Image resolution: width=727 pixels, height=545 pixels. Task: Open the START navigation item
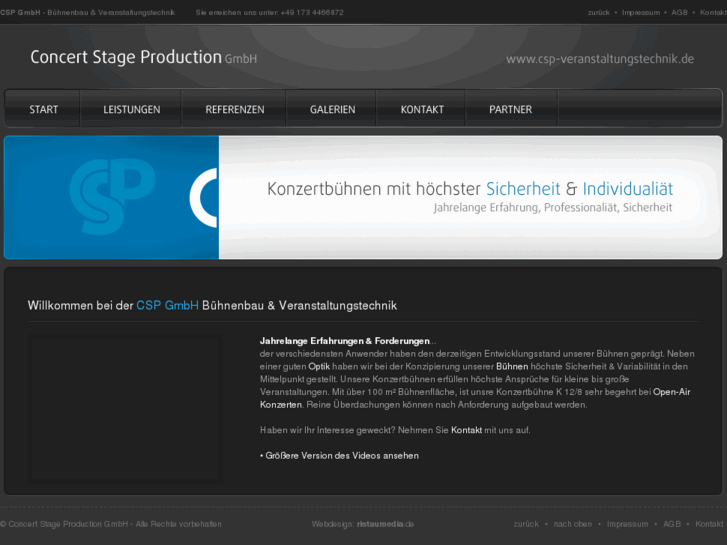[44, 109]
